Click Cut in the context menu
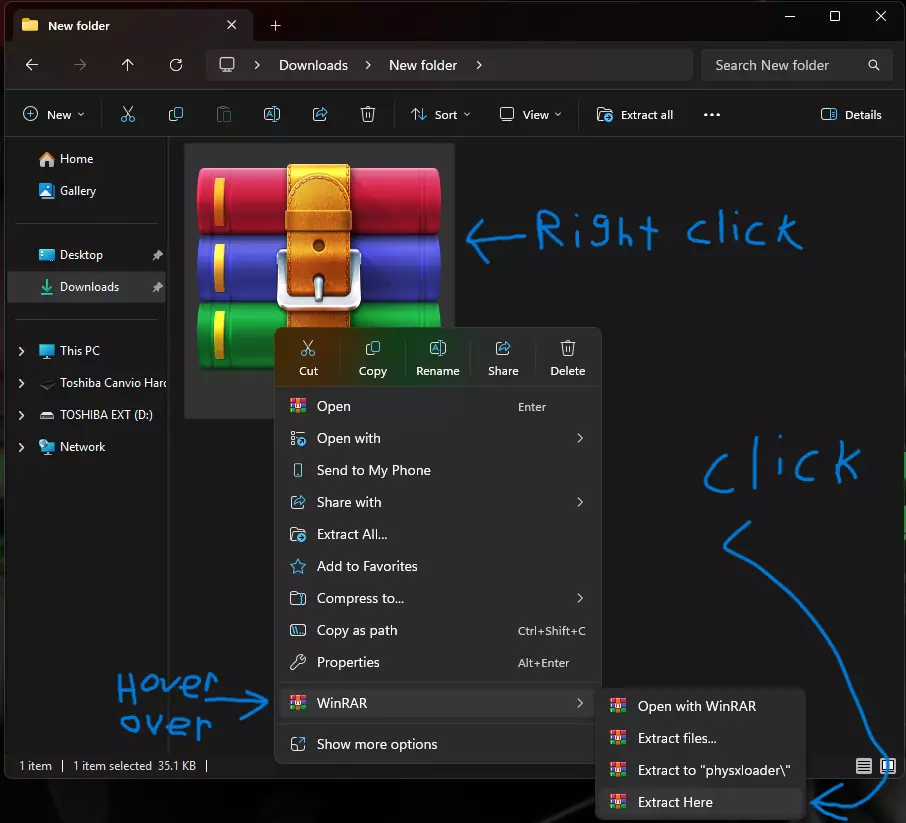Image resolution: width=906 pixels, height=823 pixels. (x=308, y=358)
